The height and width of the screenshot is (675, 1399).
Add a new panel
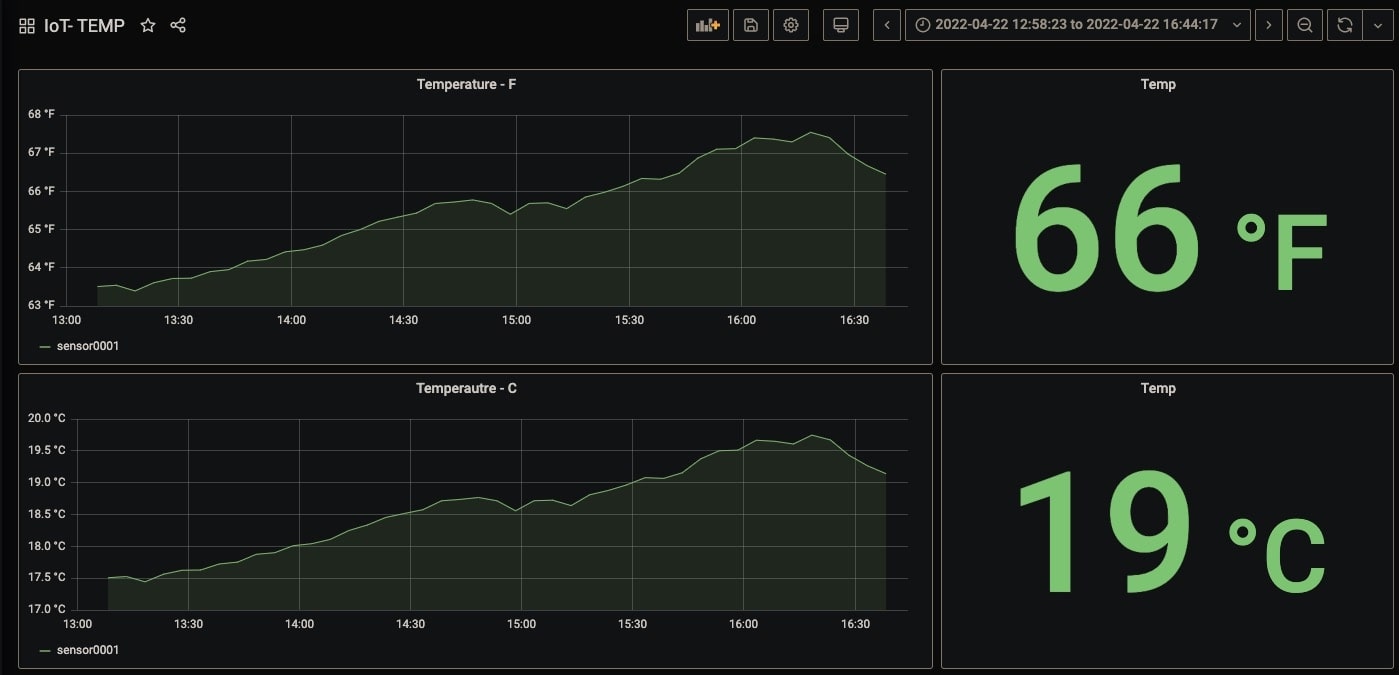click(x=708, y=25)
